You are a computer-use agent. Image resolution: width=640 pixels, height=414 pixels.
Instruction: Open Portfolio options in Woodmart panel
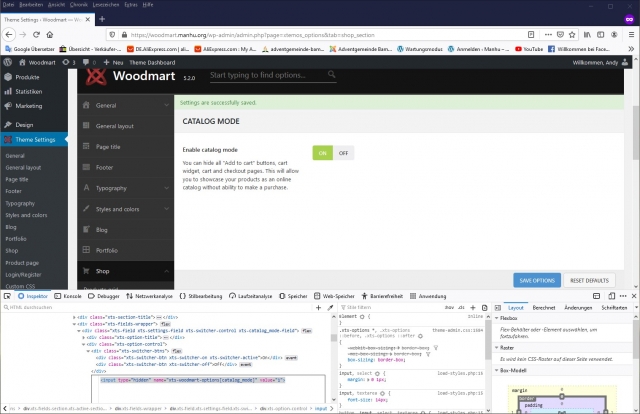click(x=125, y=250)
